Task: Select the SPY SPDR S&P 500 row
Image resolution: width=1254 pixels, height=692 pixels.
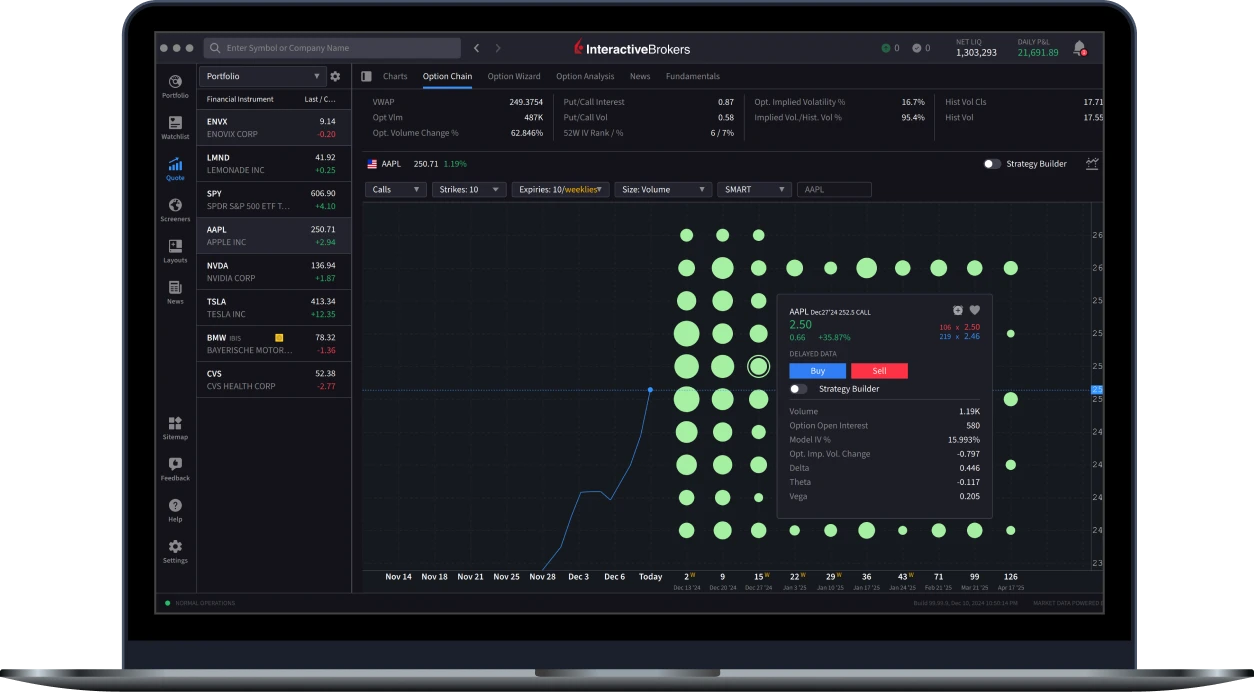Action: pos(274,200)
